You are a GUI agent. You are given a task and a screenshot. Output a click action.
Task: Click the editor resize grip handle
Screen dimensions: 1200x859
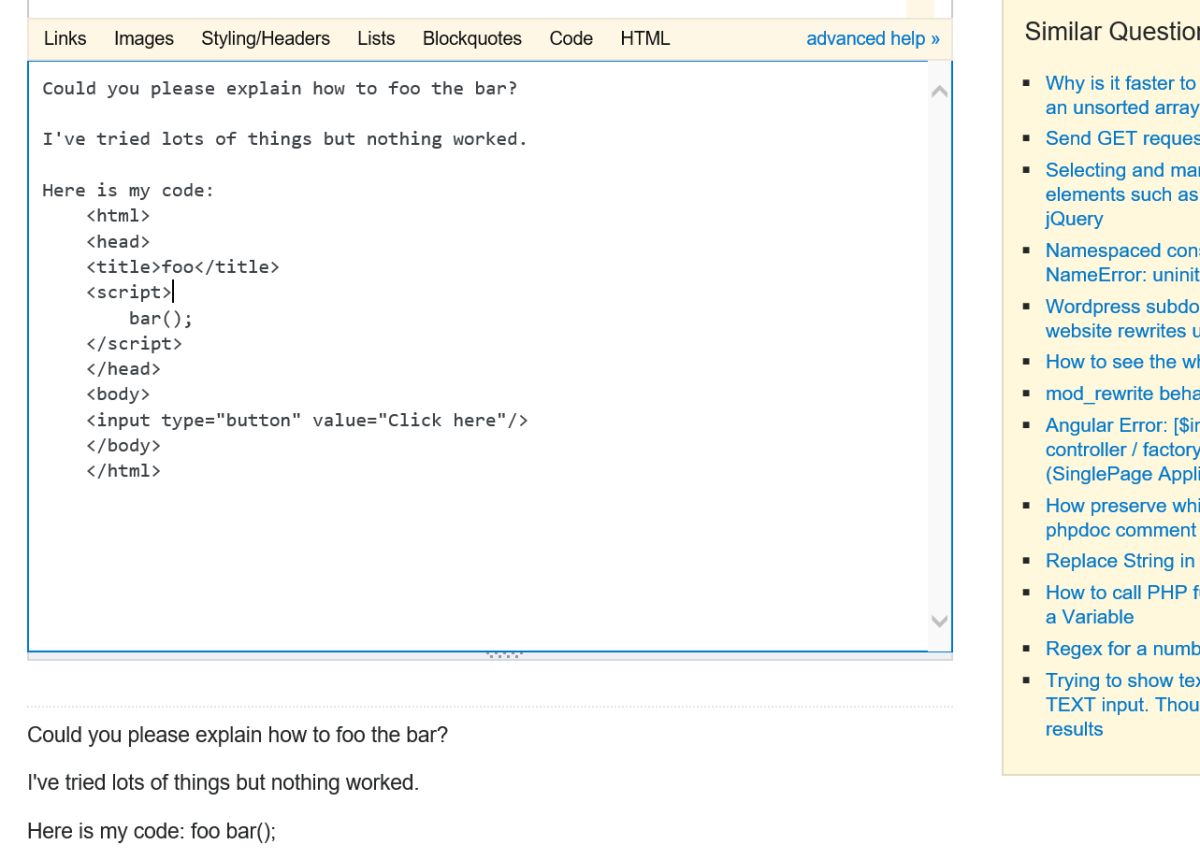(503, 656)
